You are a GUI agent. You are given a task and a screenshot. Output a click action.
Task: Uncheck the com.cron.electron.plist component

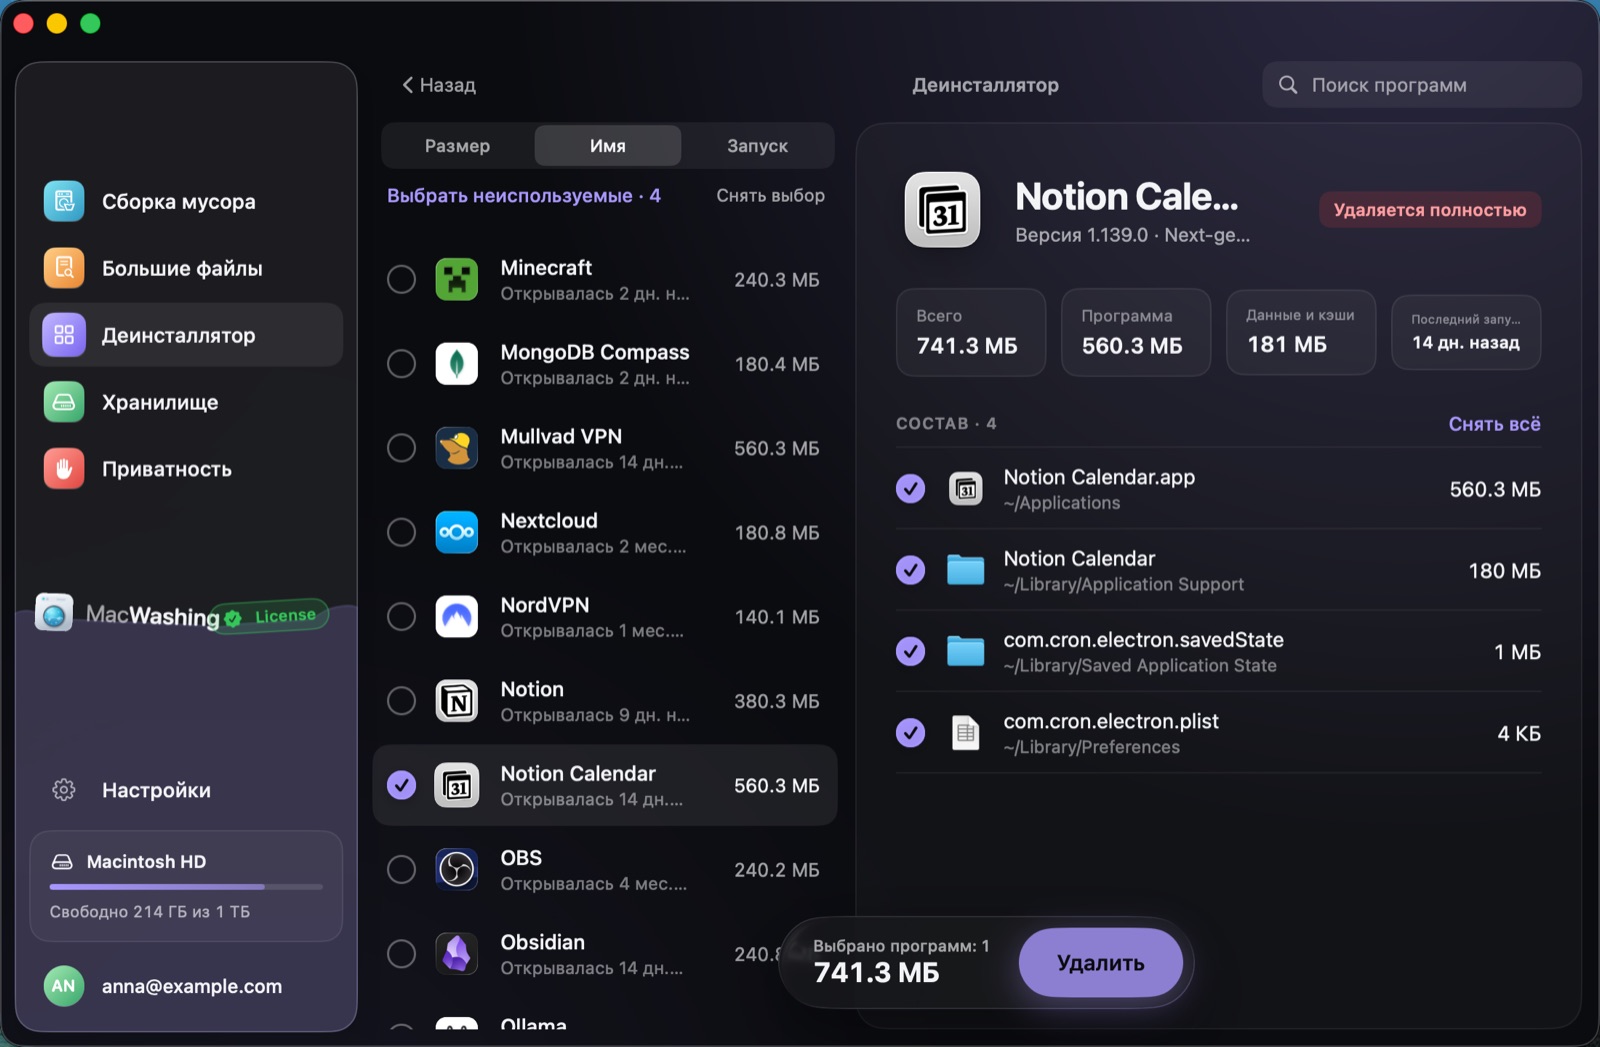(x=910, y=733)
